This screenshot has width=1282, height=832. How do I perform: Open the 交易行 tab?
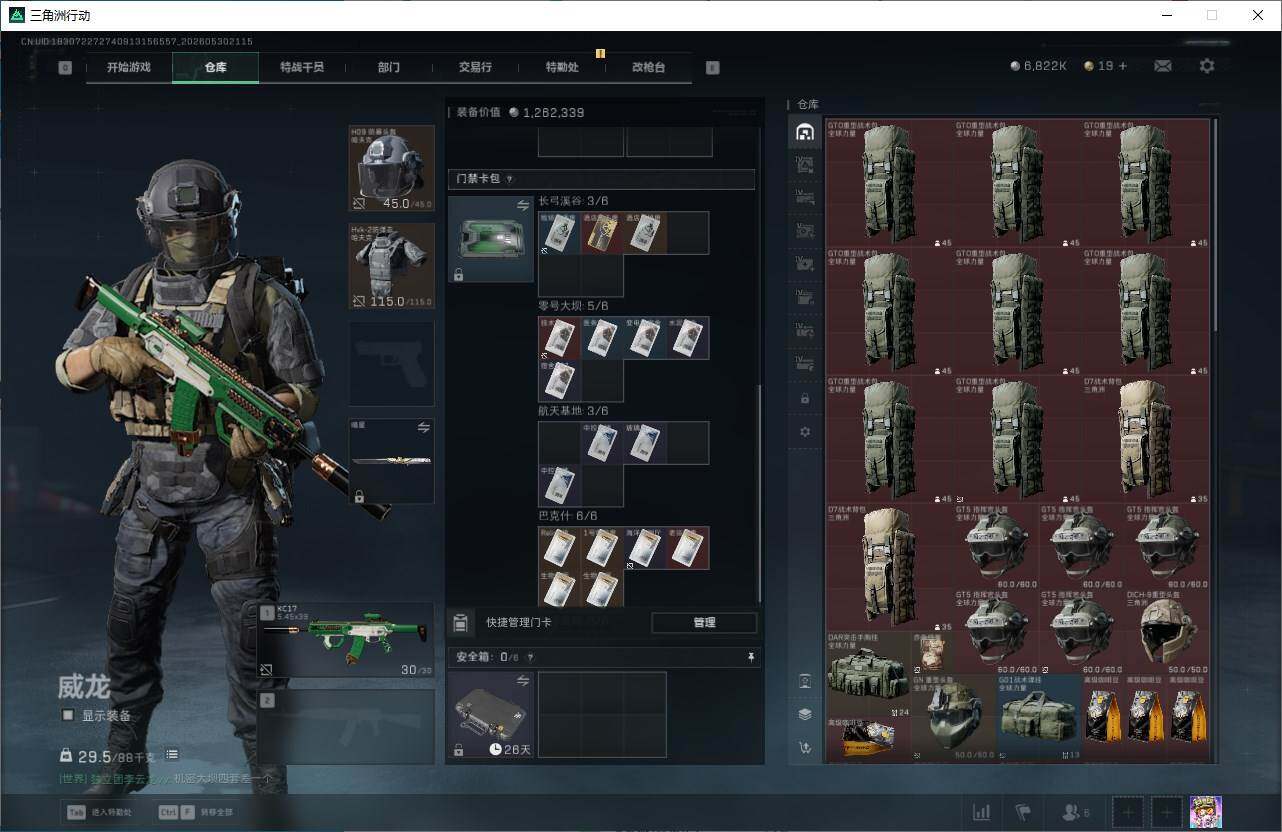pyautogui.click(x=475, y=67)
